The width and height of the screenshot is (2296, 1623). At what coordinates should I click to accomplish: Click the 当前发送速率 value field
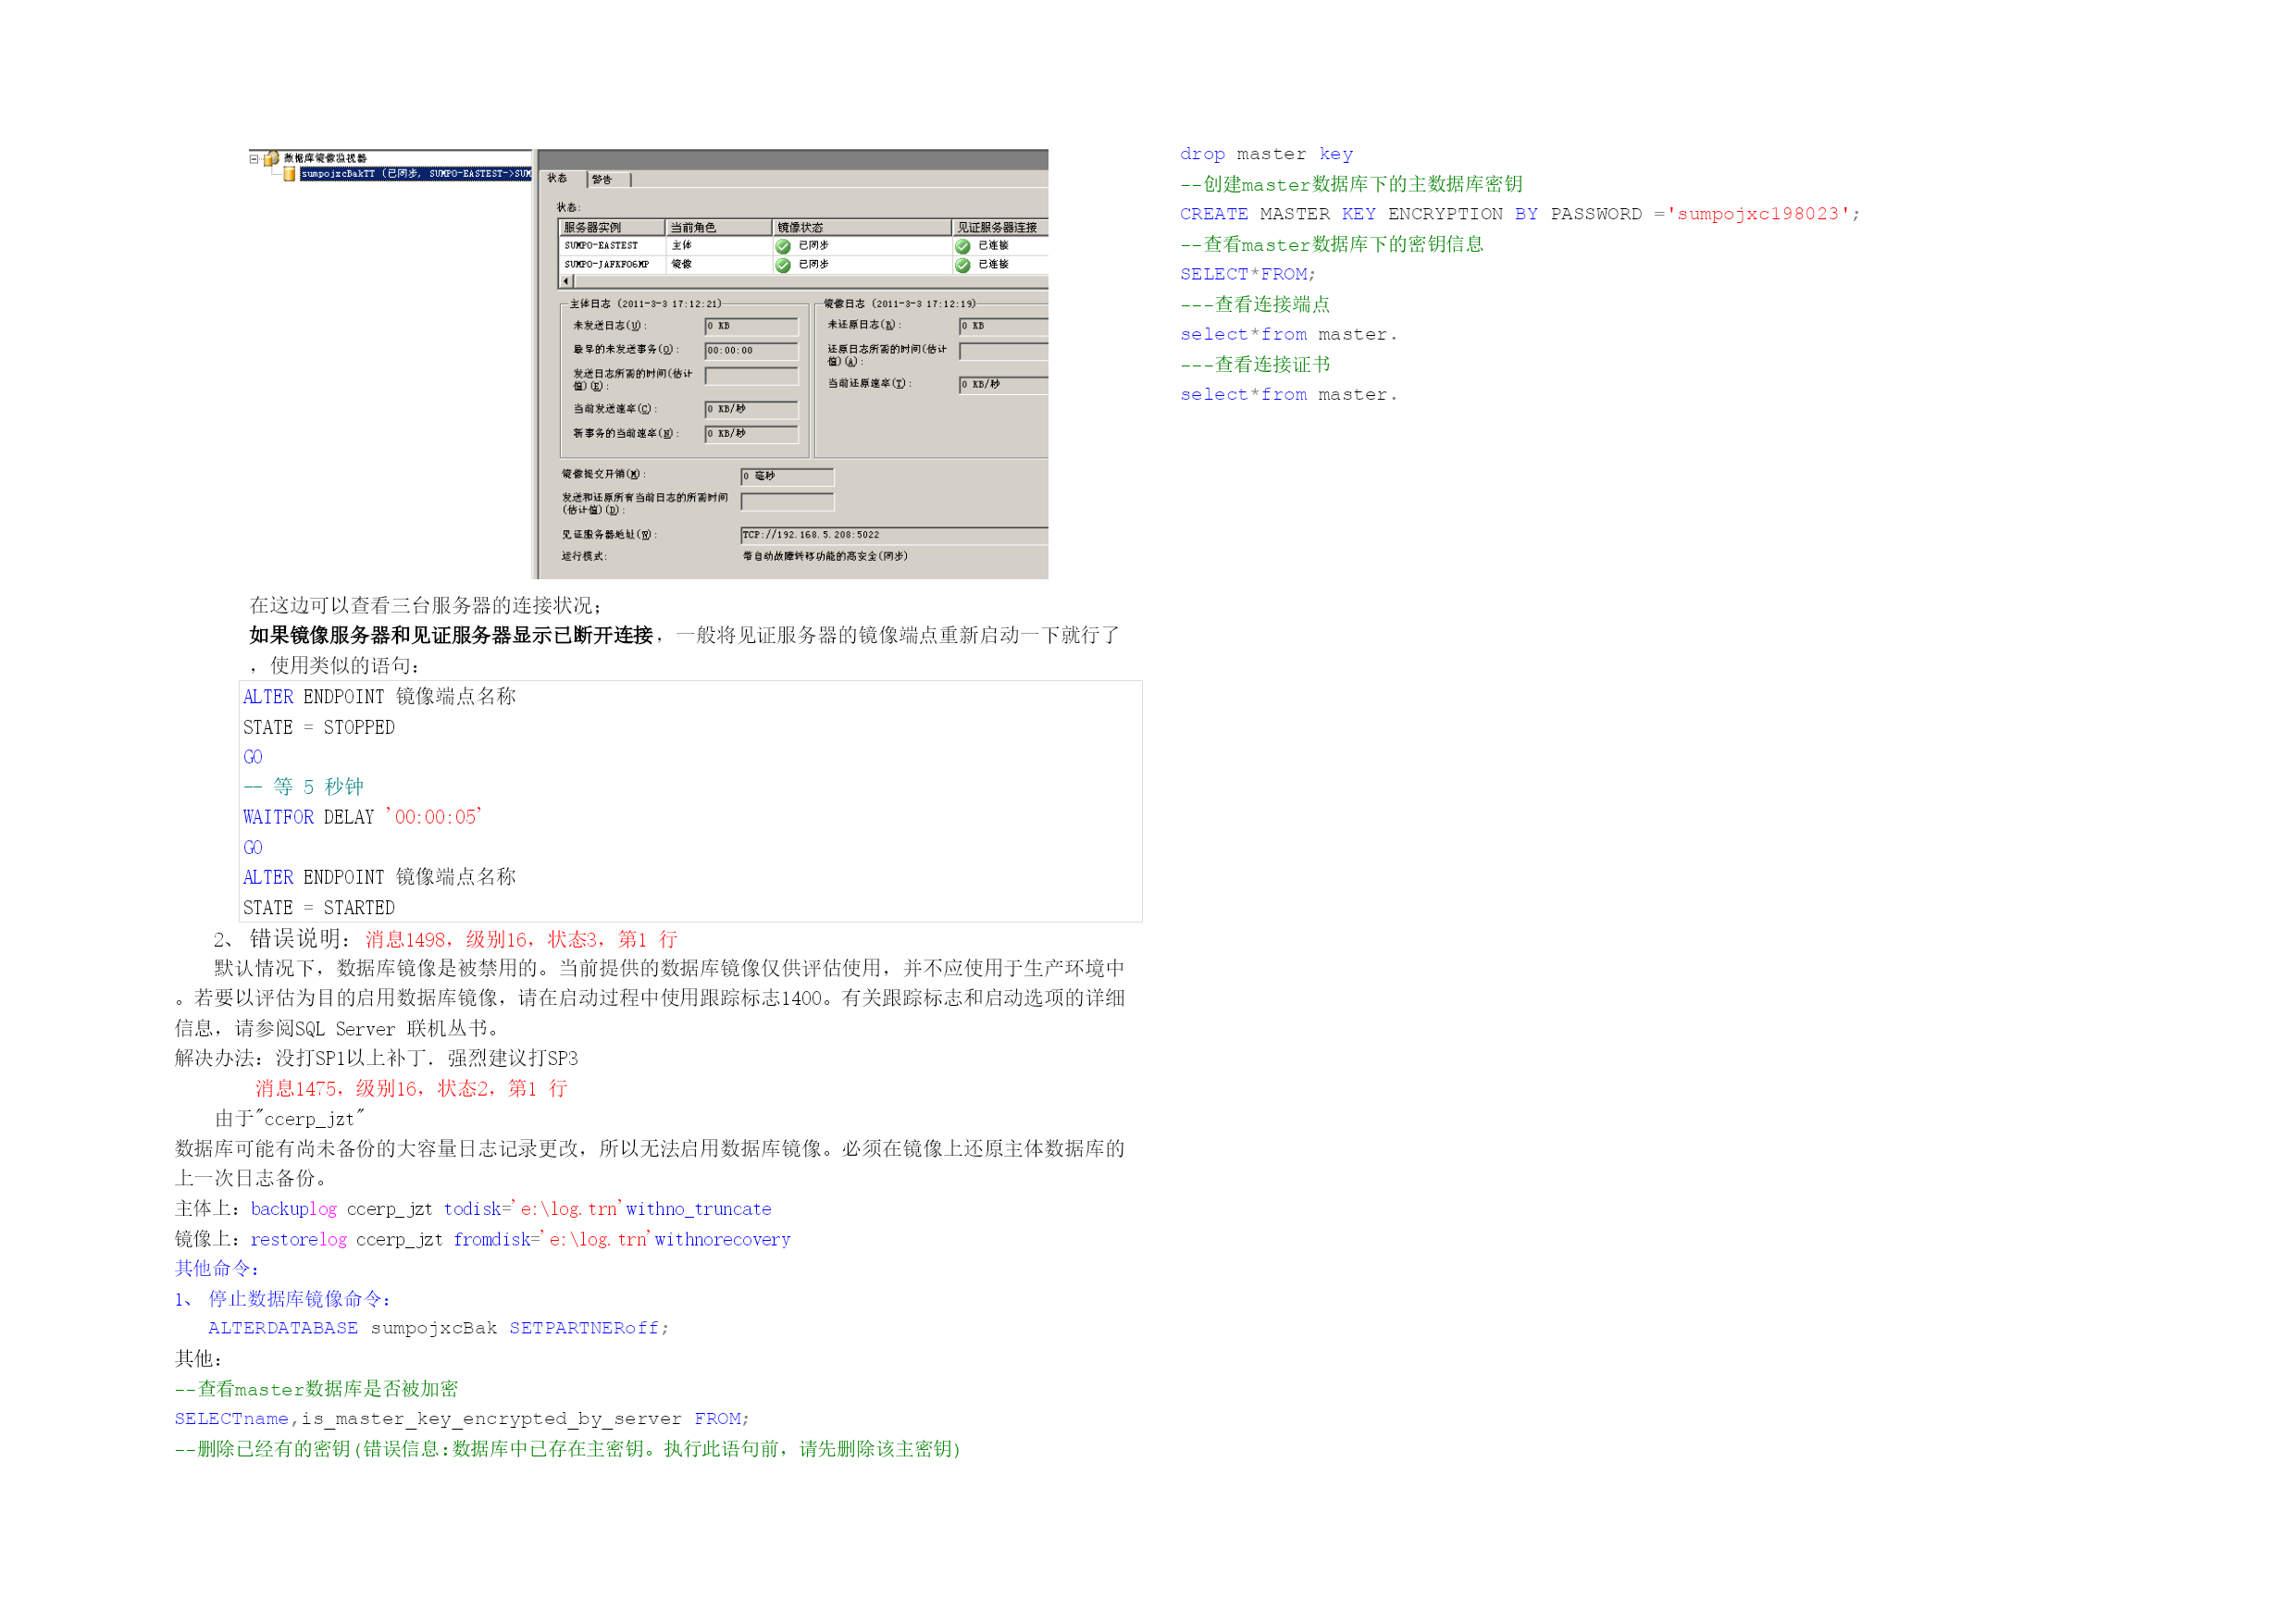751,409
